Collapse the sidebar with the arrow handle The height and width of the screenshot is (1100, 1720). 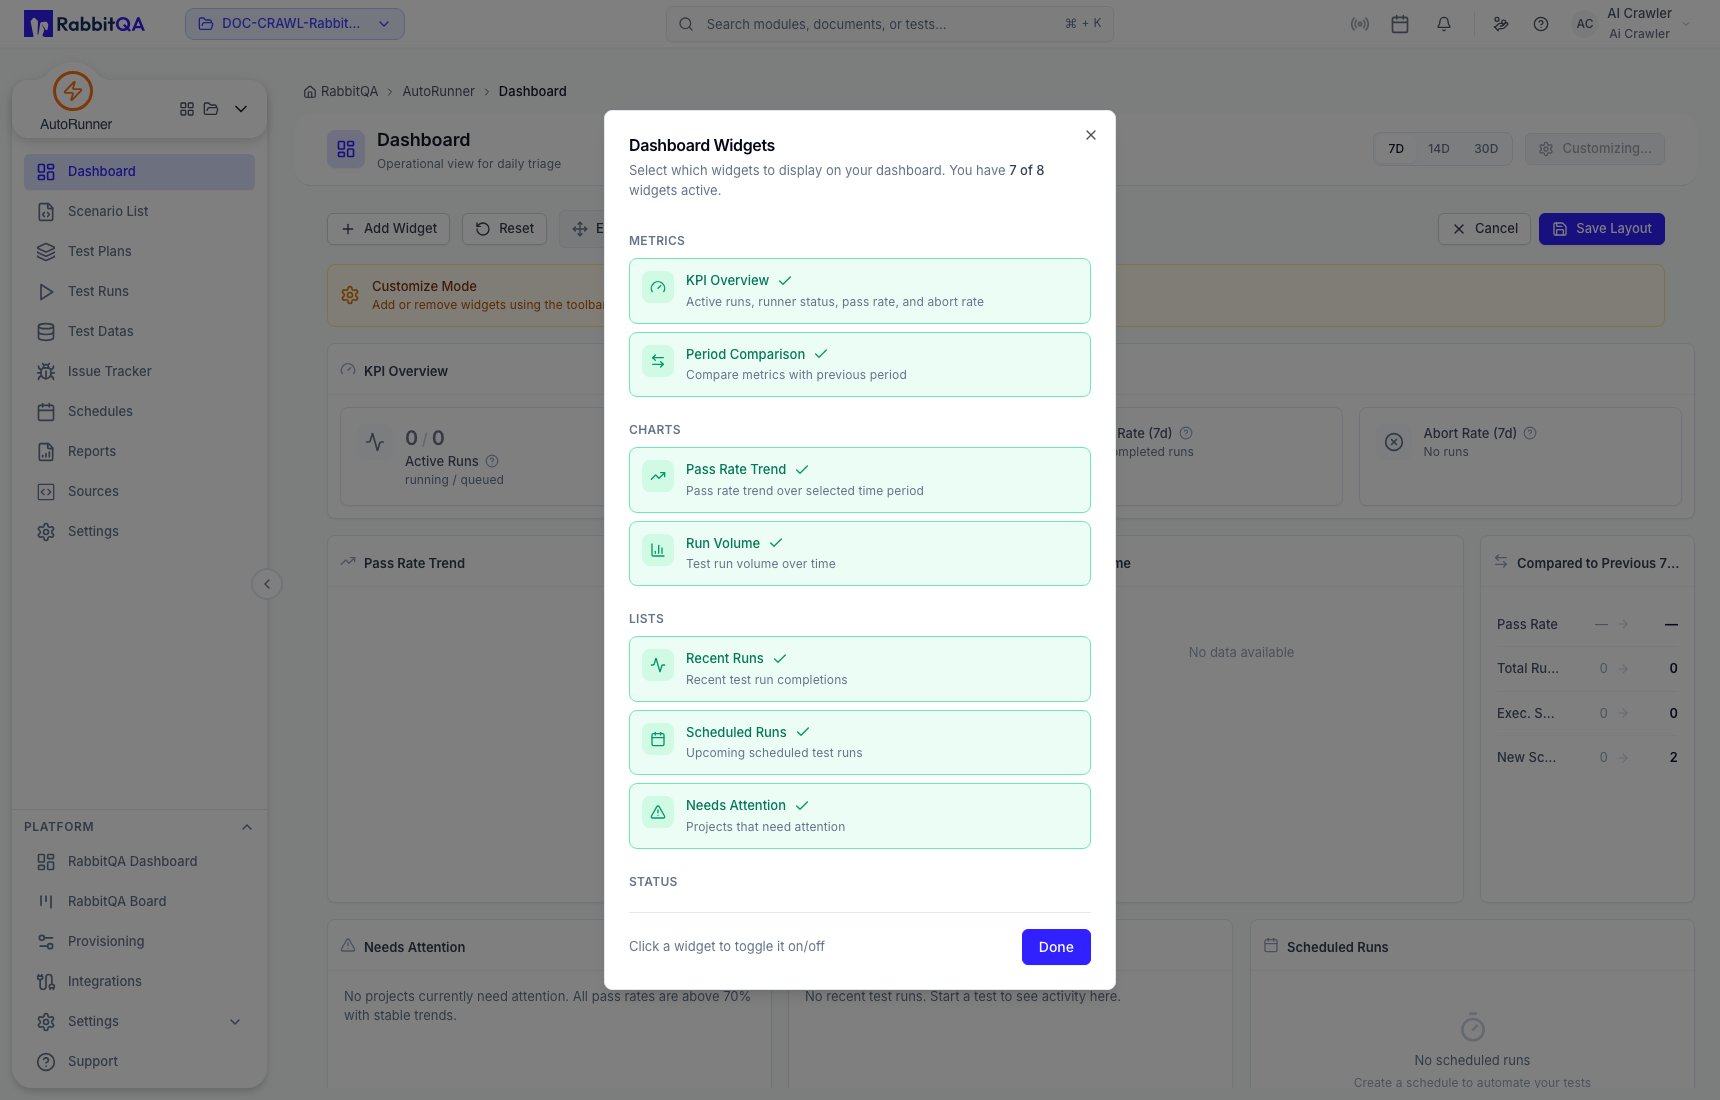pos(267,584)
